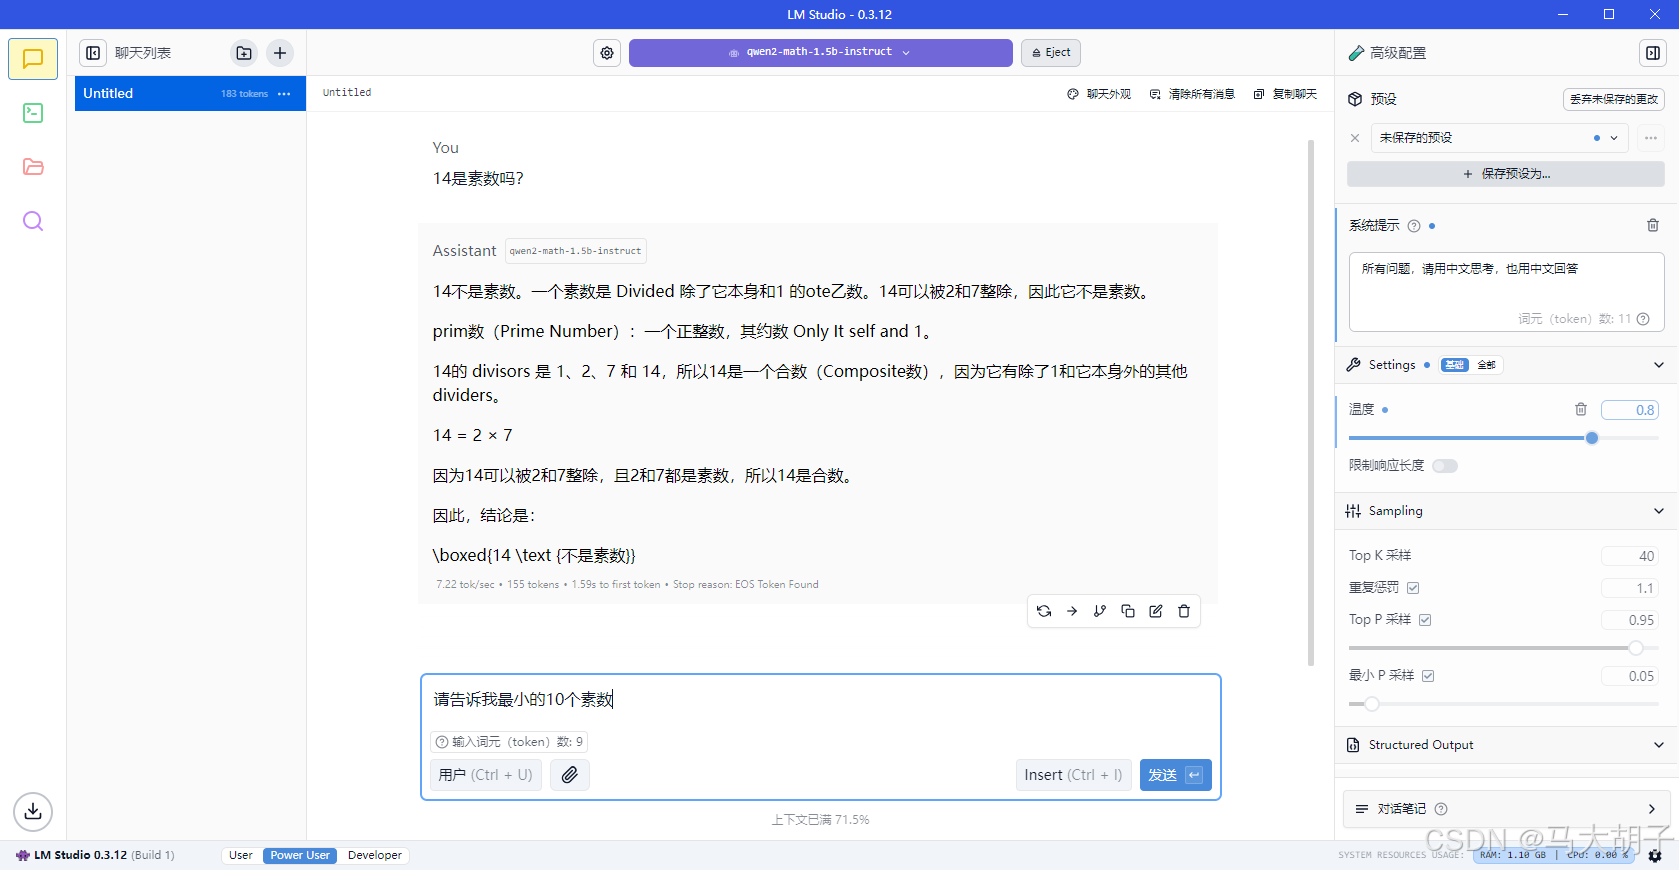This screenshot has width=1679, height=870.
Task: Open the unsaved preset dropdown
Action: point(1500,138)
